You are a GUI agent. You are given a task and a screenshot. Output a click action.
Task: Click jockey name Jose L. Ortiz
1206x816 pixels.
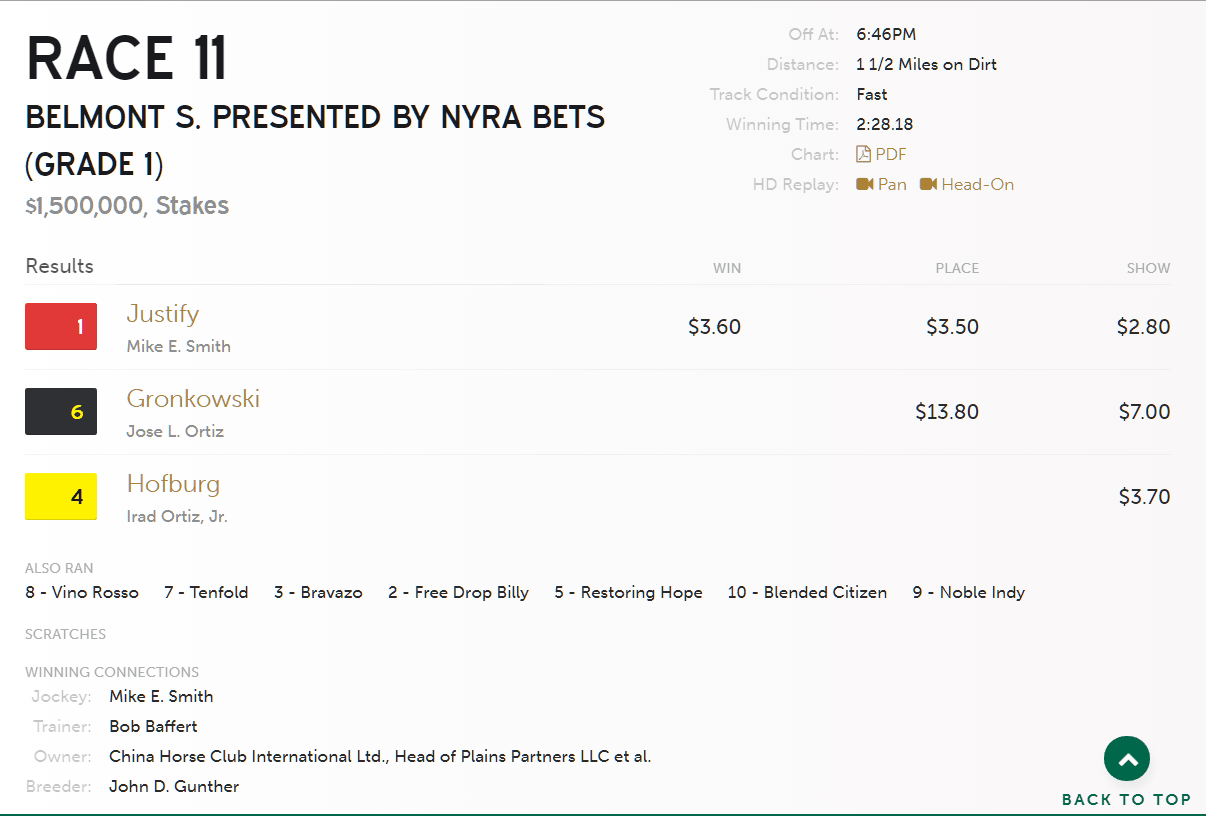[175, 431]
